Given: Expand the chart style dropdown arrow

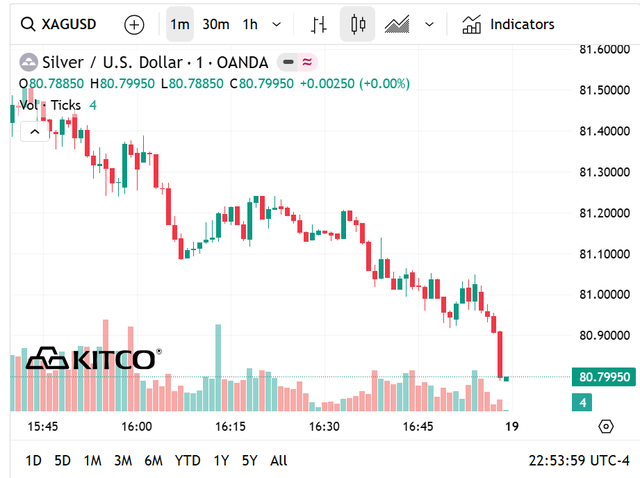Looking at the screenshot, I should (430, 24).
